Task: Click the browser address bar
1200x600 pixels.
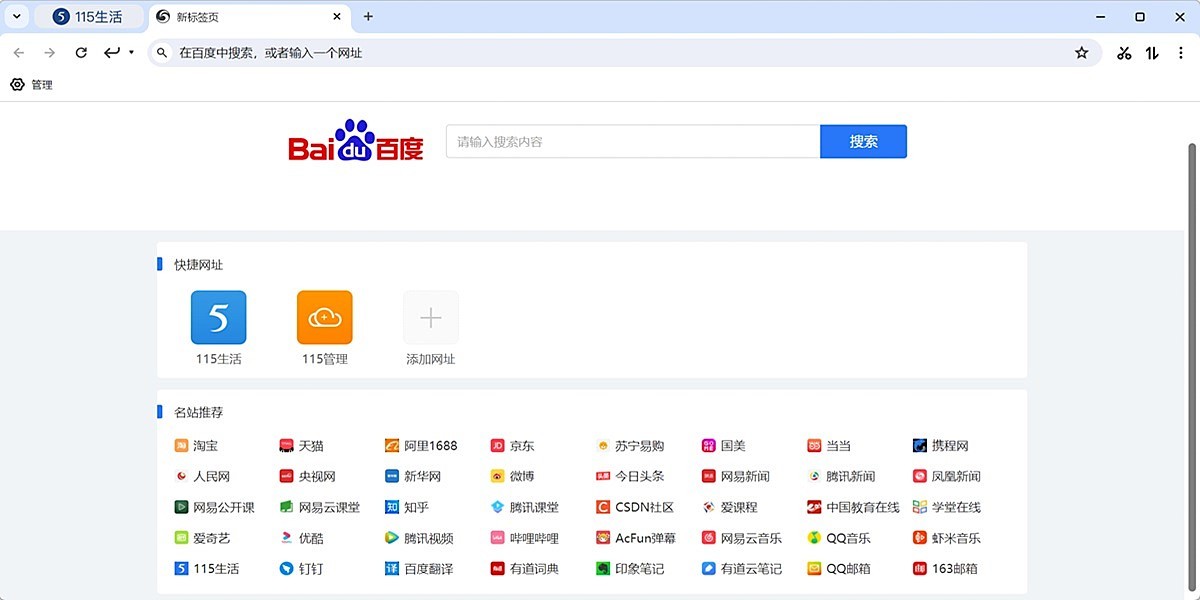Action: (600, 53)
